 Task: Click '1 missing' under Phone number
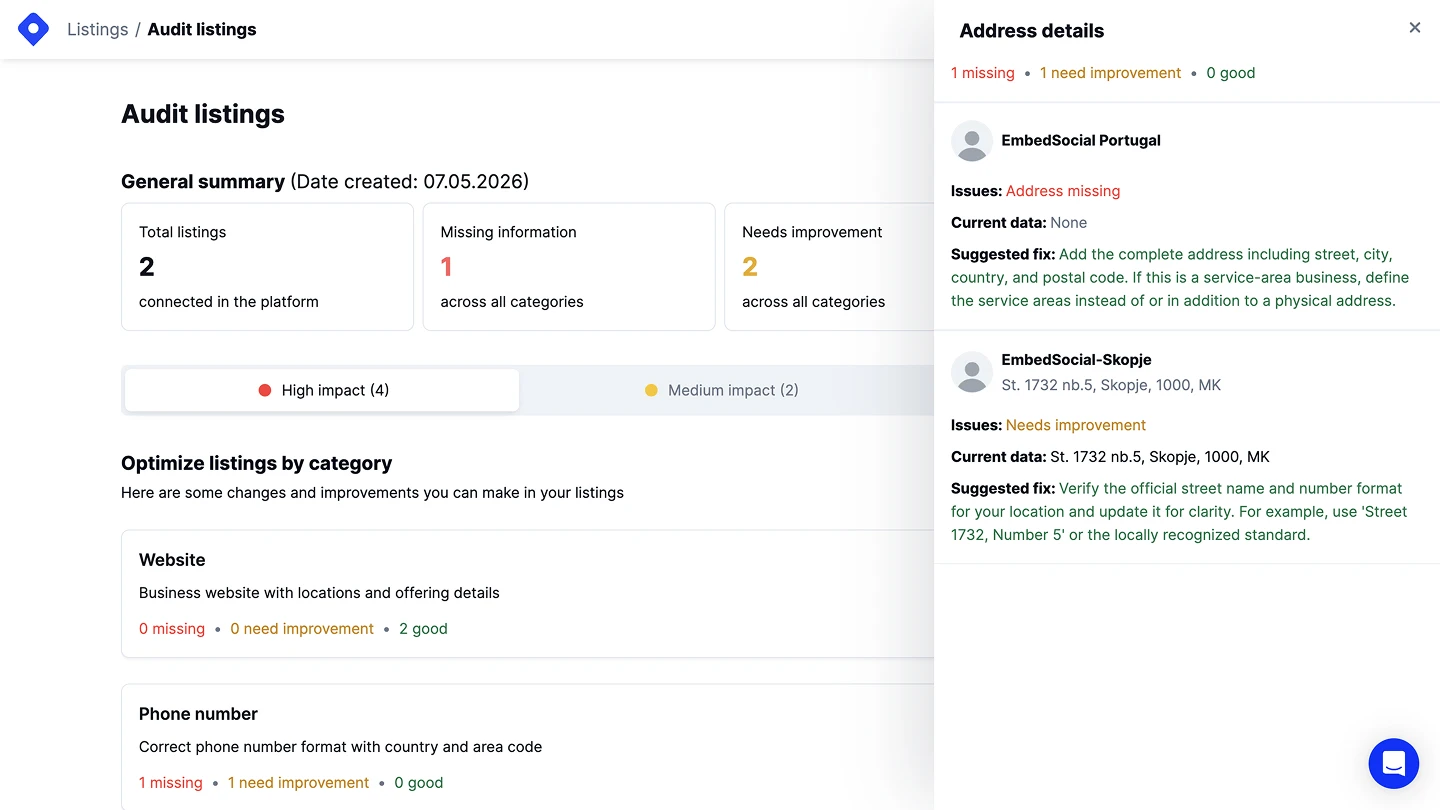(x=171, y=783)
